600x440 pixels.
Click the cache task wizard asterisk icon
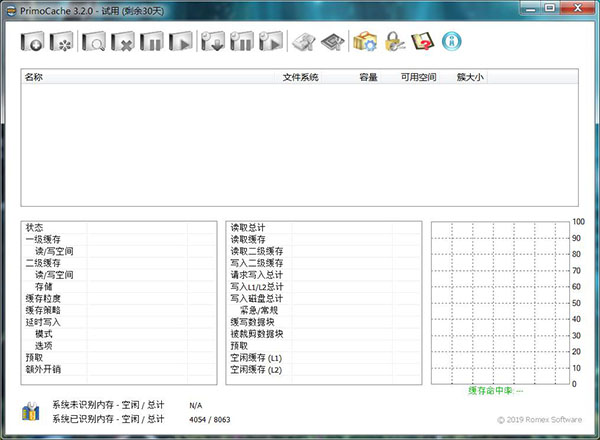click(61, 41)
